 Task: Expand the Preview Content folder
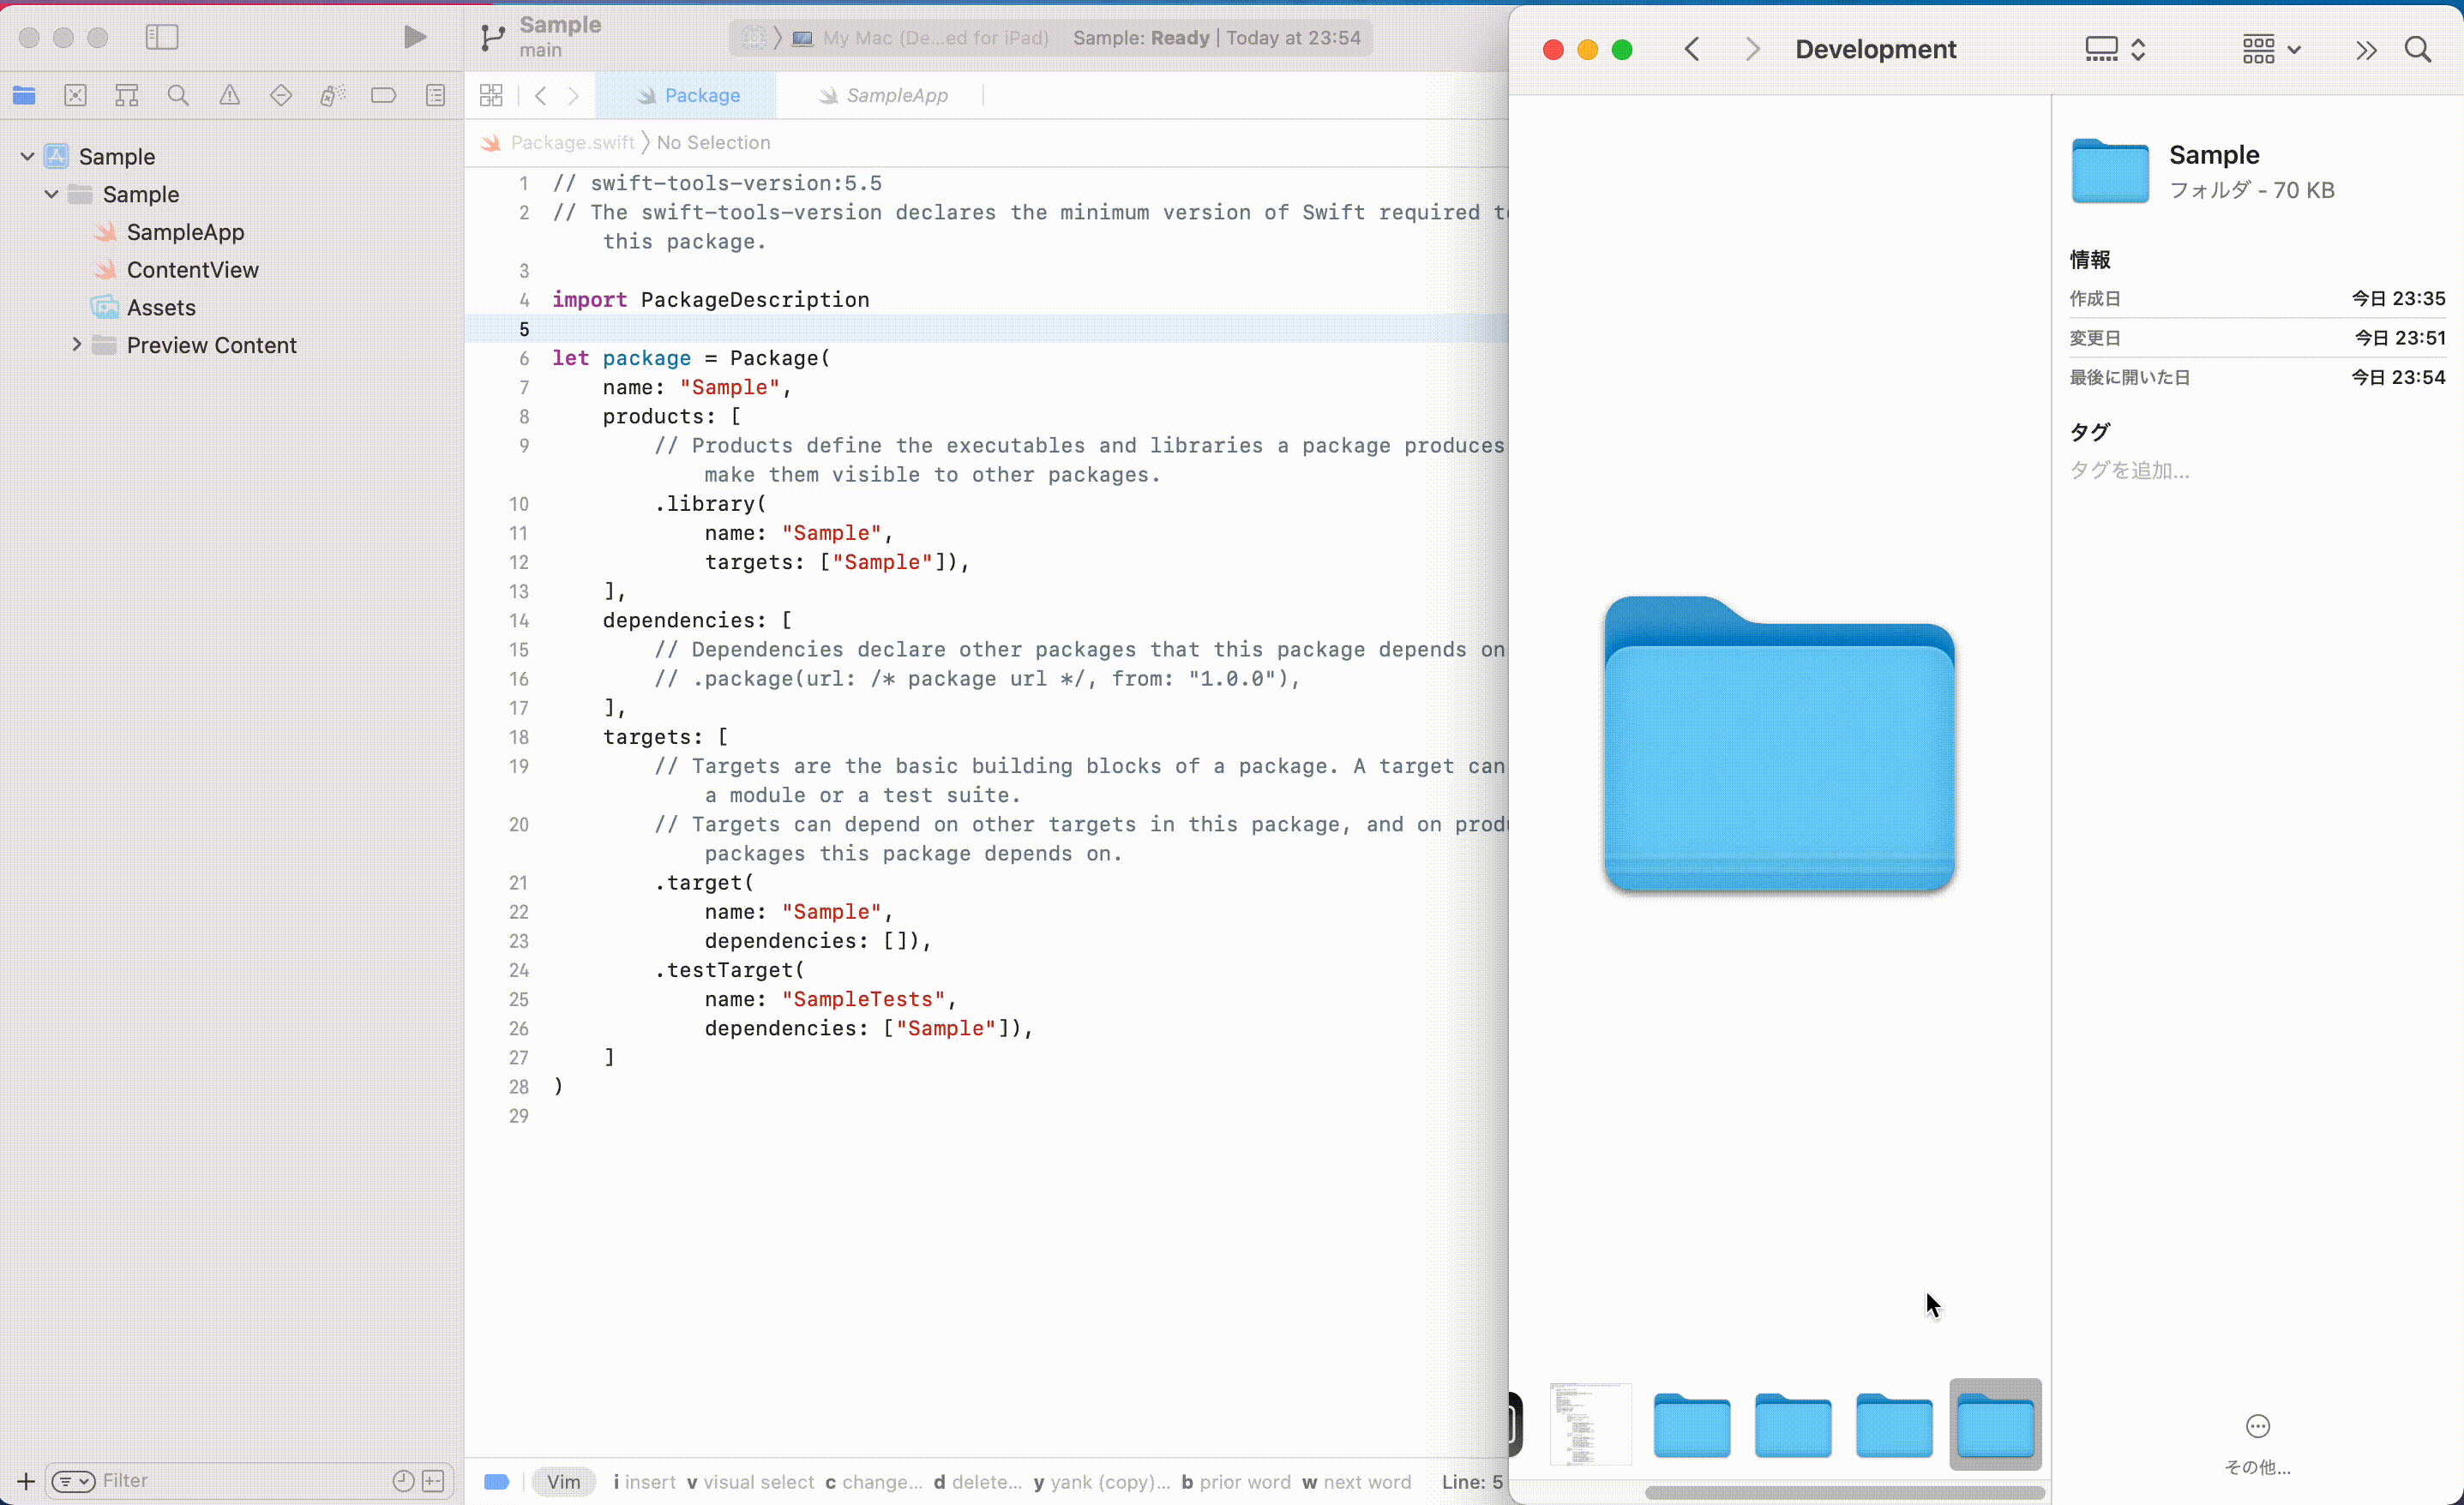point(77,345)
